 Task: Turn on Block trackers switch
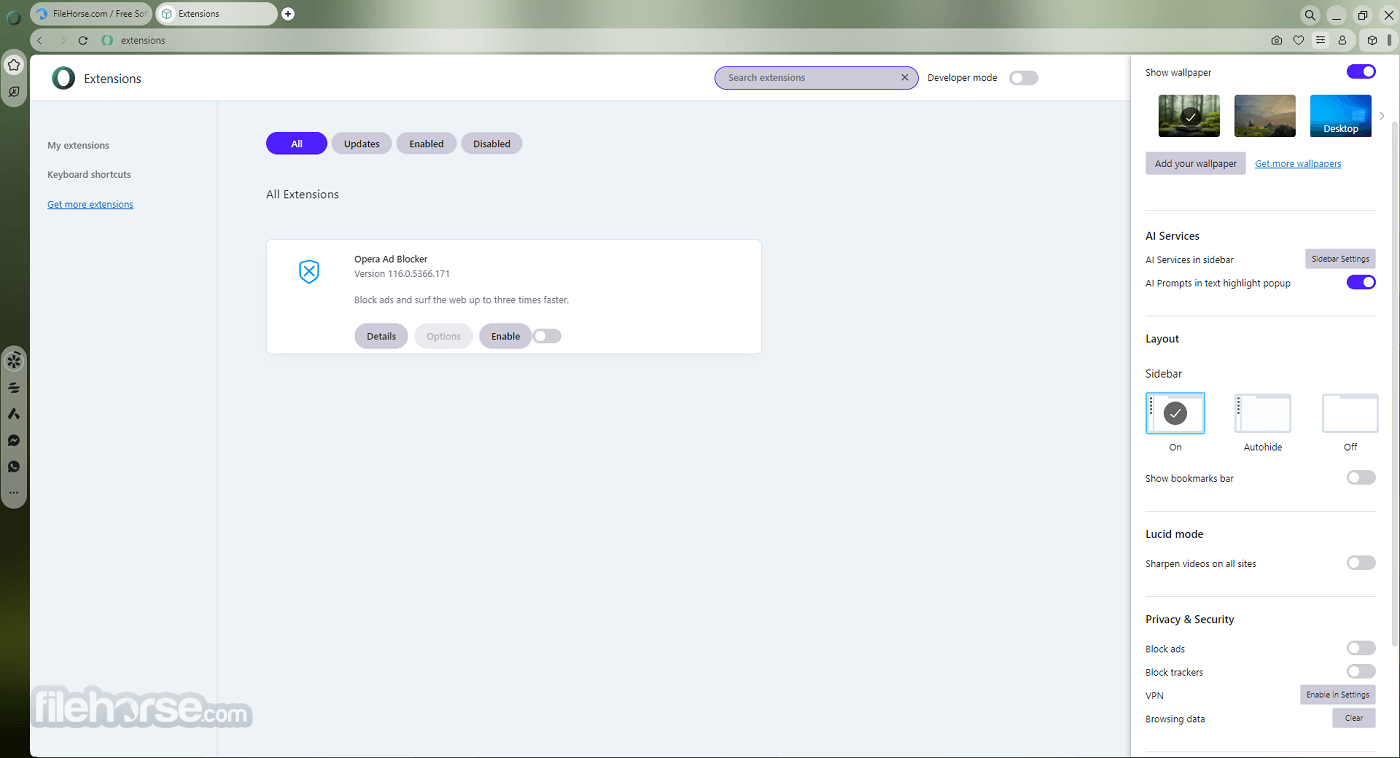click(x=1361, y=672)
